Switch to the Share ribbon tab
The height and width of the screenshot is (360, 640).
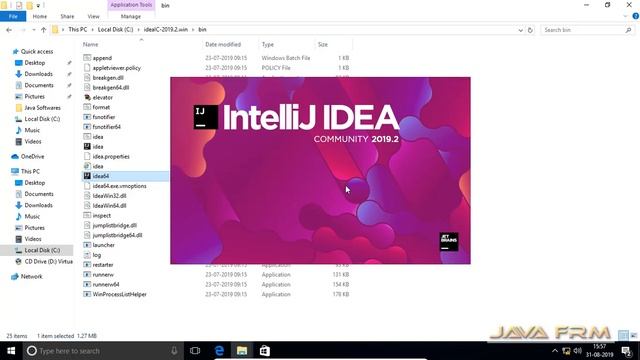coord(67,16)
